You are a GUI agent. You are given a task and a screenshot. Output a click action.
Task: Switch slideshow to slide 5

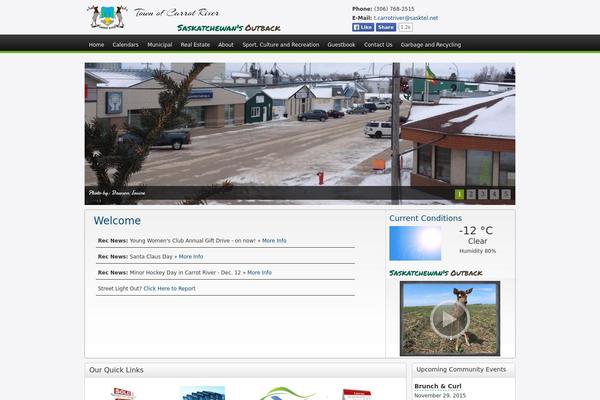coord(506,194)
